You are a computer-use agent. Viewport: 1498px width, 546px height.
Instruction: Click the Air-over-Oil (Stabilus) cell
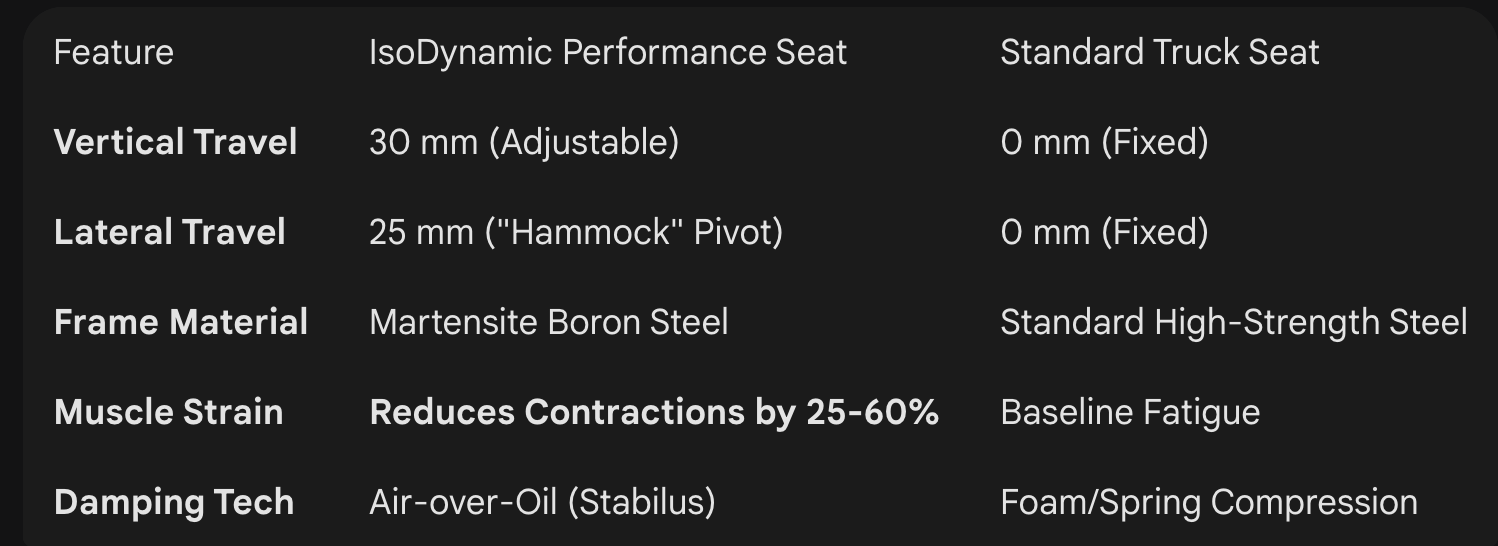pos(542,502)
